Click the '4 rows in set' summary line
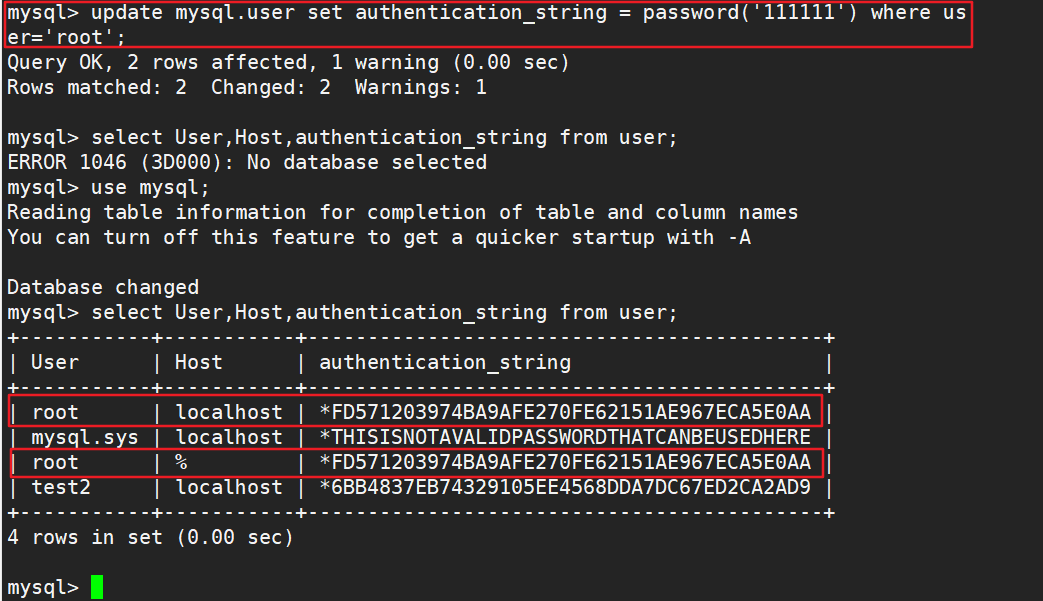 tap(150, 537)
